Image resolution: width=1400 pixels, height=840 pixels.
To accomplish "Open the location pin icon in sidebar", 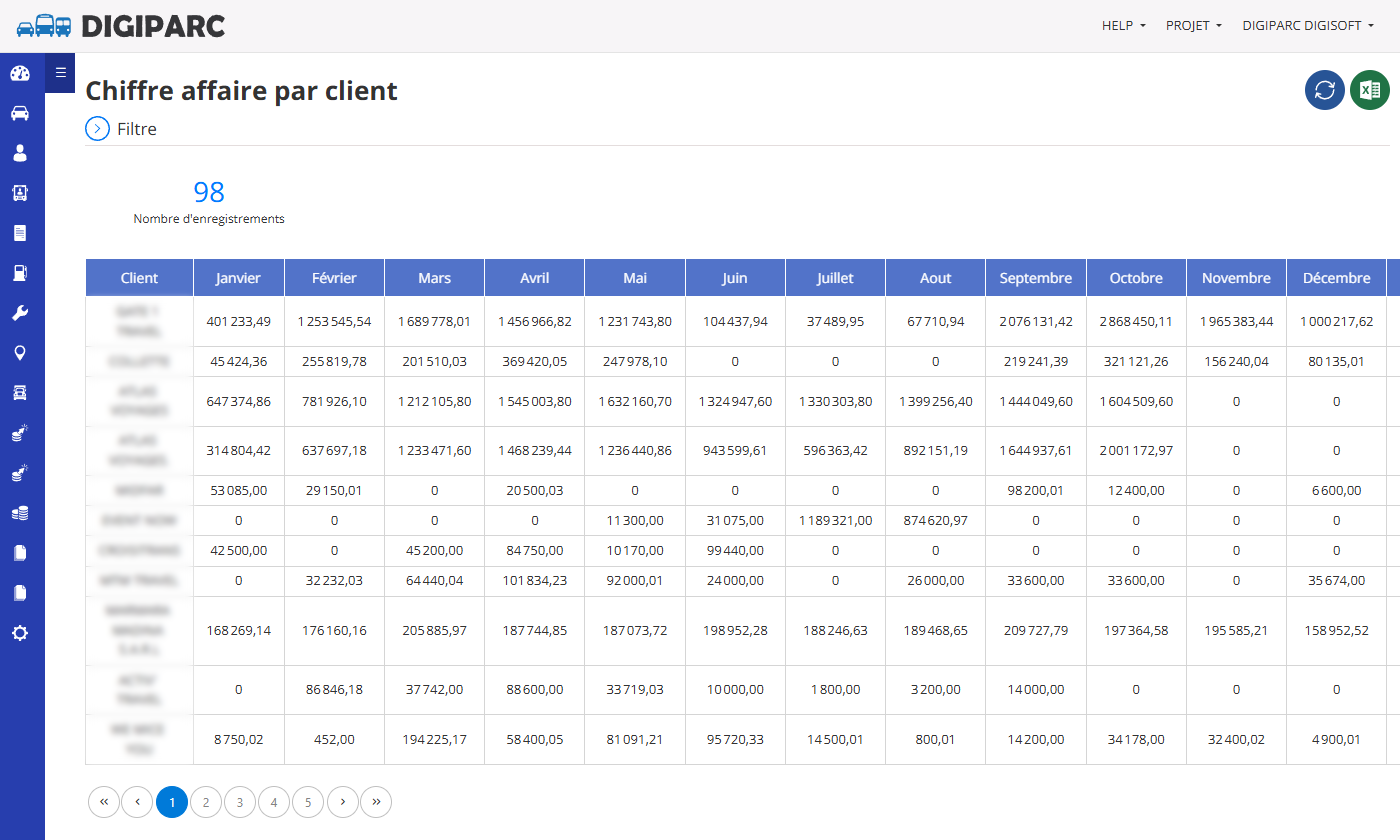I will click(x=20, y=353).
